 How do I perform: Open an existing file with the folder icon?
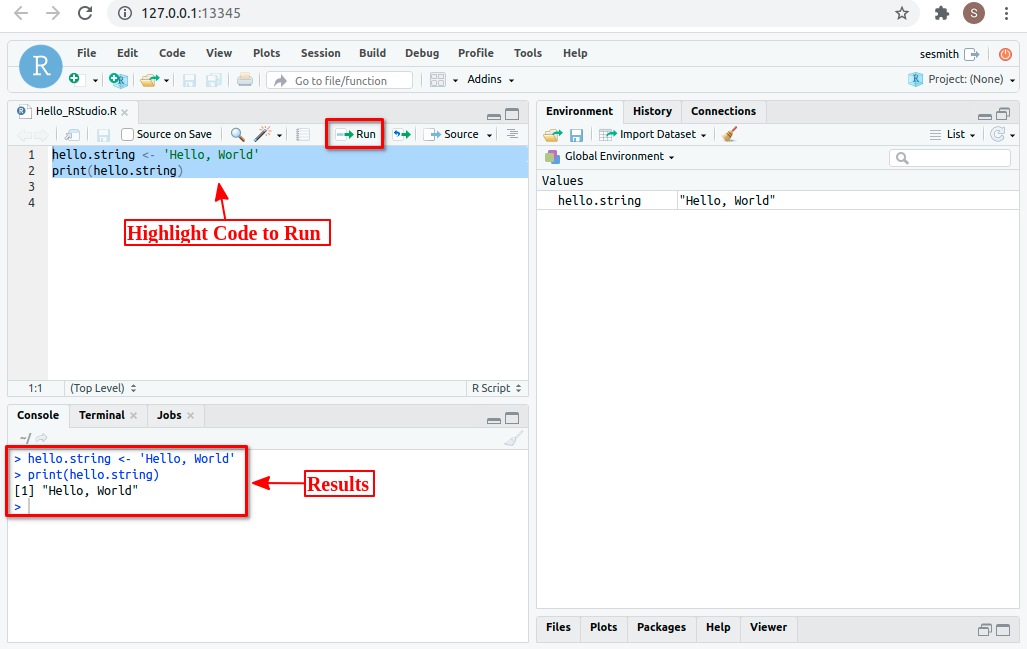[x=152, y=77]
